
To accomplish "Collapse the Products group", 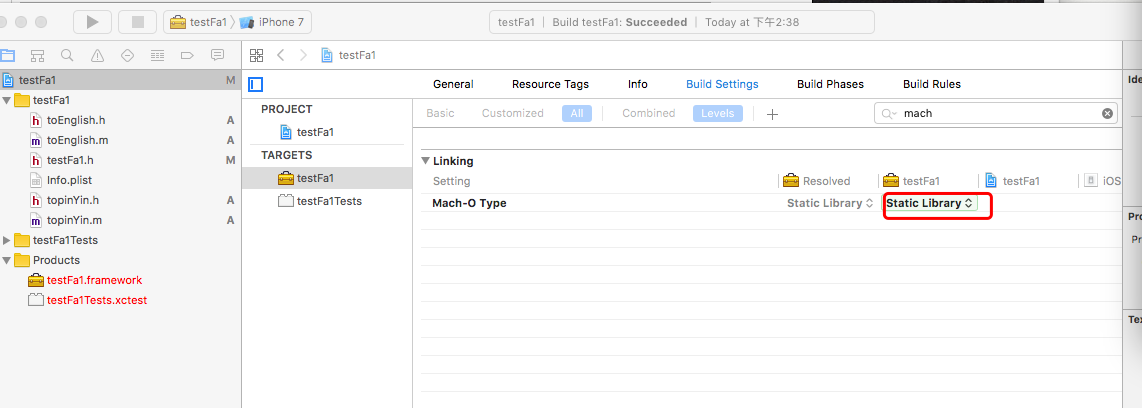I will [7, 260].
